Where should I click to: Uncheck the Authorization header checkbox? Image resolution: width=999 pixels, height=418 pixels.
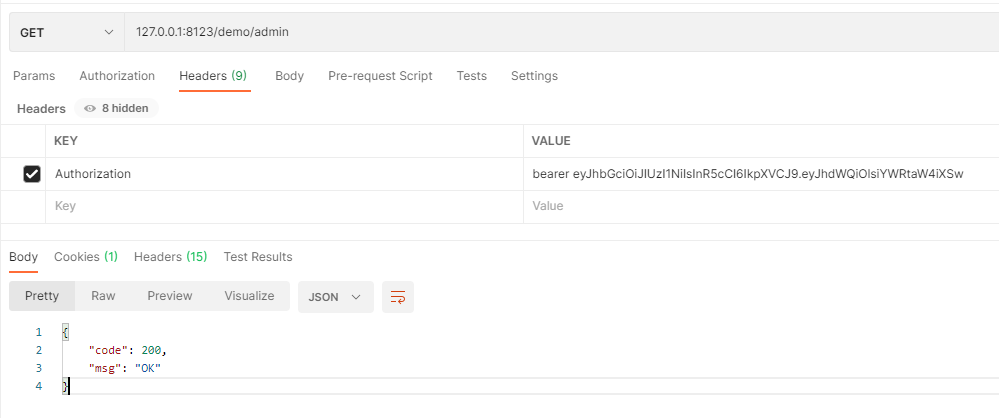(x=32, y=174)
